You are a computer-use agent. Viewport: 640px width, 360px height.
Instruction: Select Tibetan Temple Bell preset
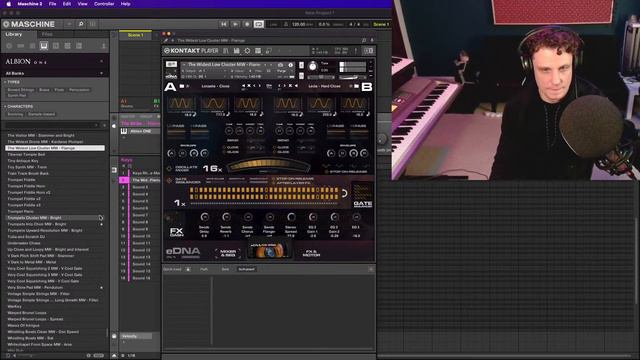tap(55, 154)
